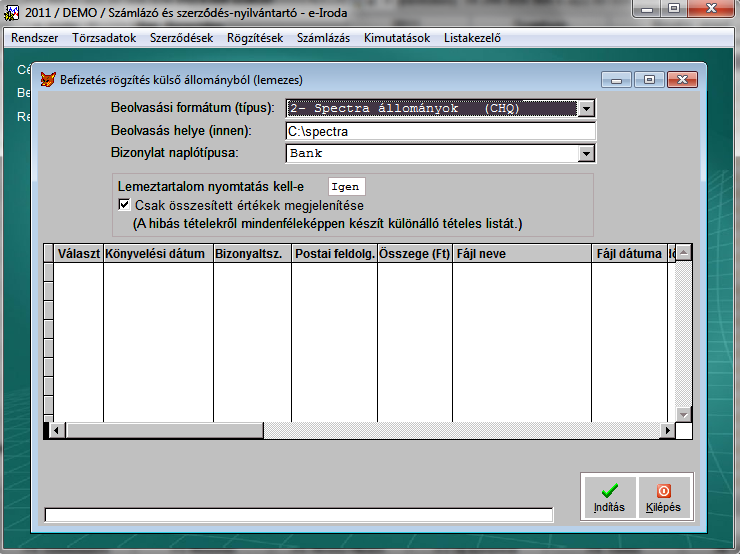The width and height of the screenshot is (740, 554).
Task: Open the Törzsadatok menu
Action: (104, 38)
